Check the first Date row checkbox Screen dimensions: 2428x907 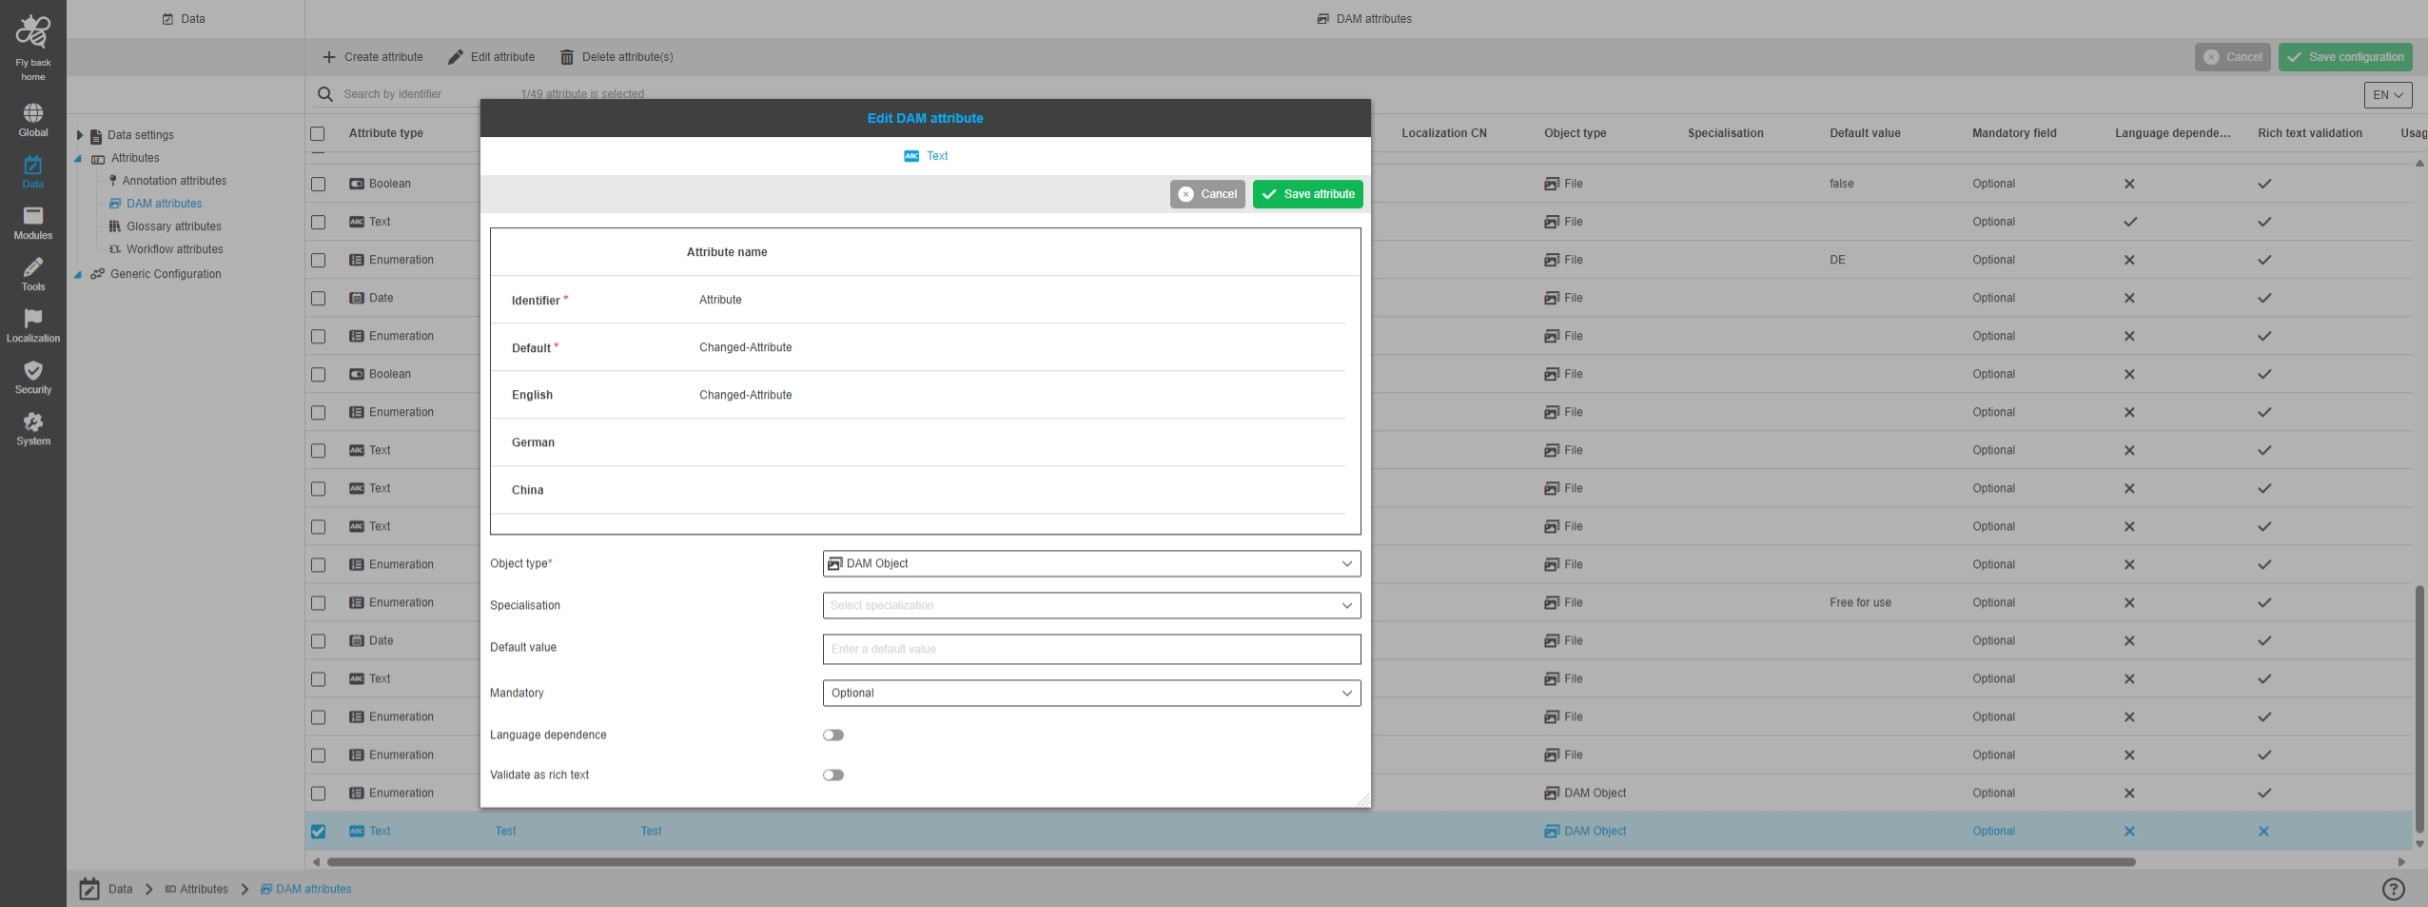pos(318,298)
